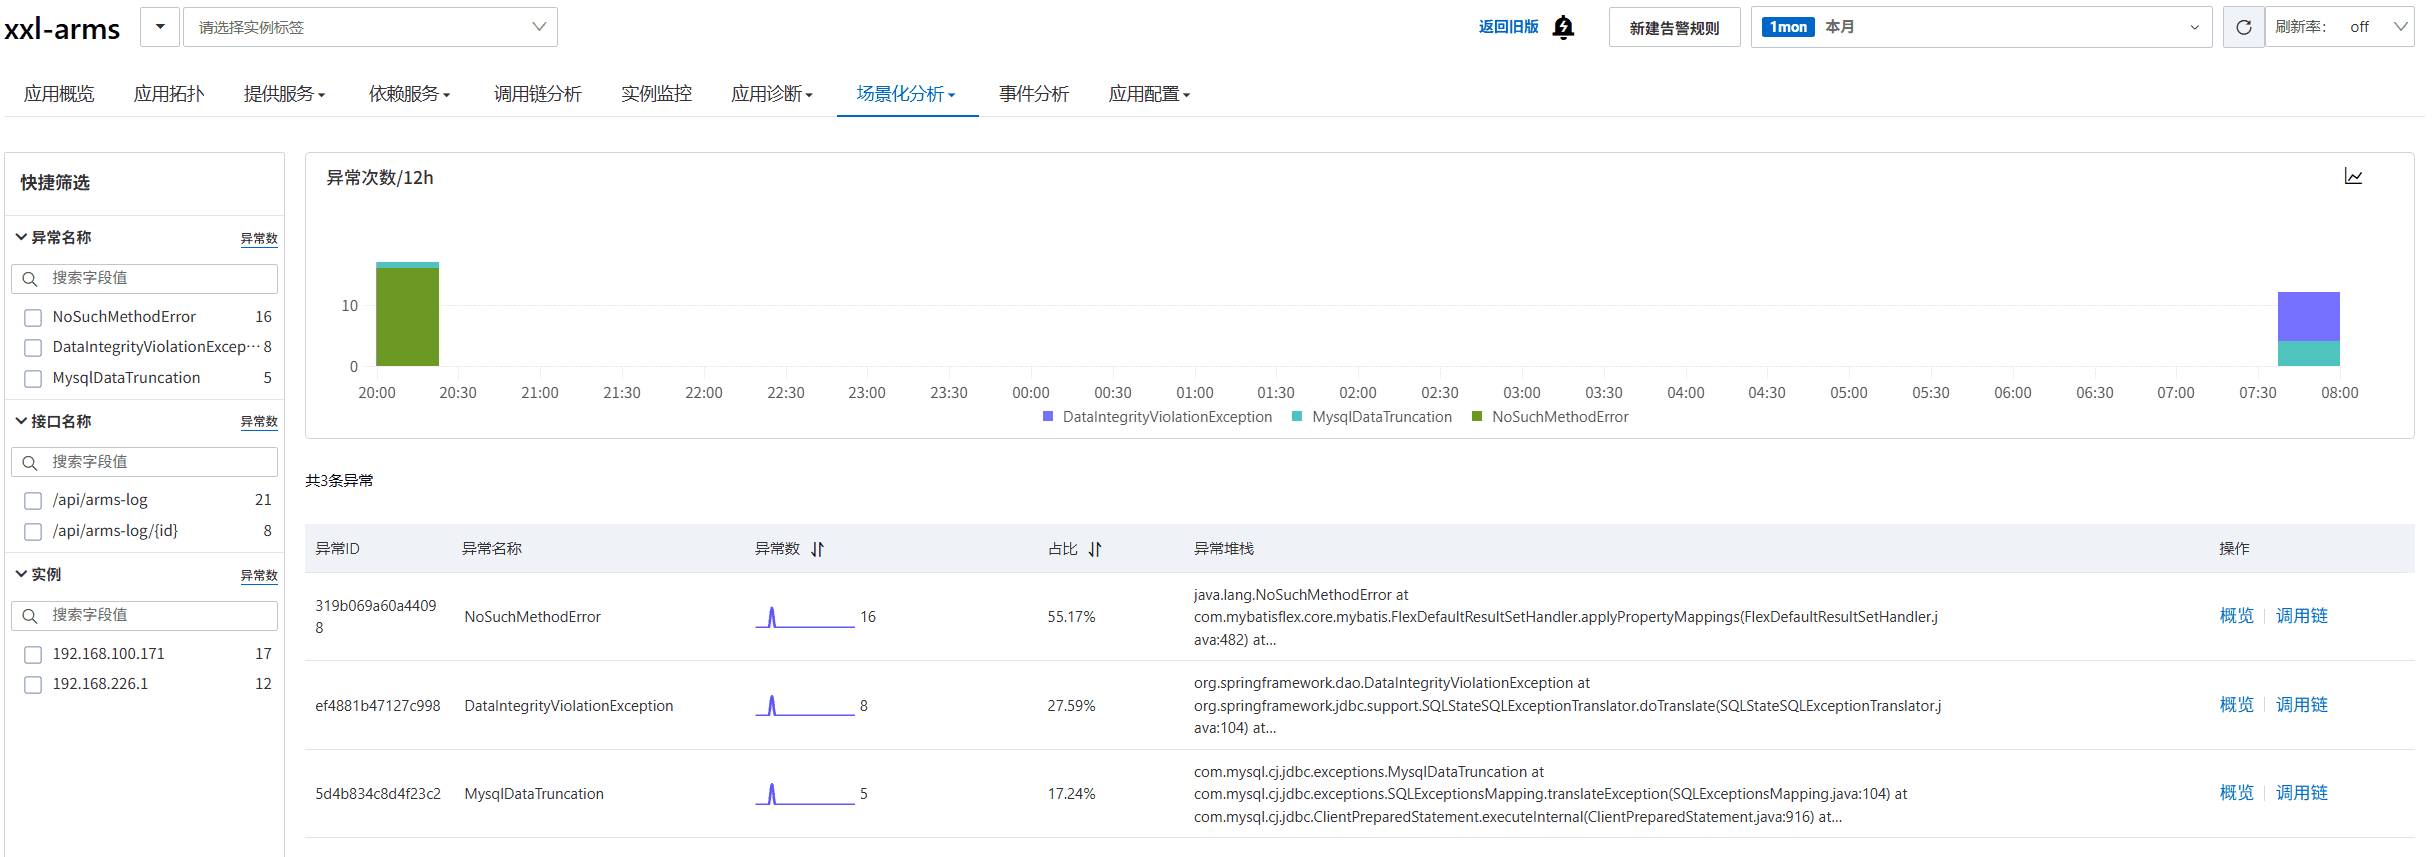Image resolution: width=2432 pixels, height=857 pixels.
Task: Click the DataIntegrityViolationException sparkline chart
Action: (x=805, y=706)
